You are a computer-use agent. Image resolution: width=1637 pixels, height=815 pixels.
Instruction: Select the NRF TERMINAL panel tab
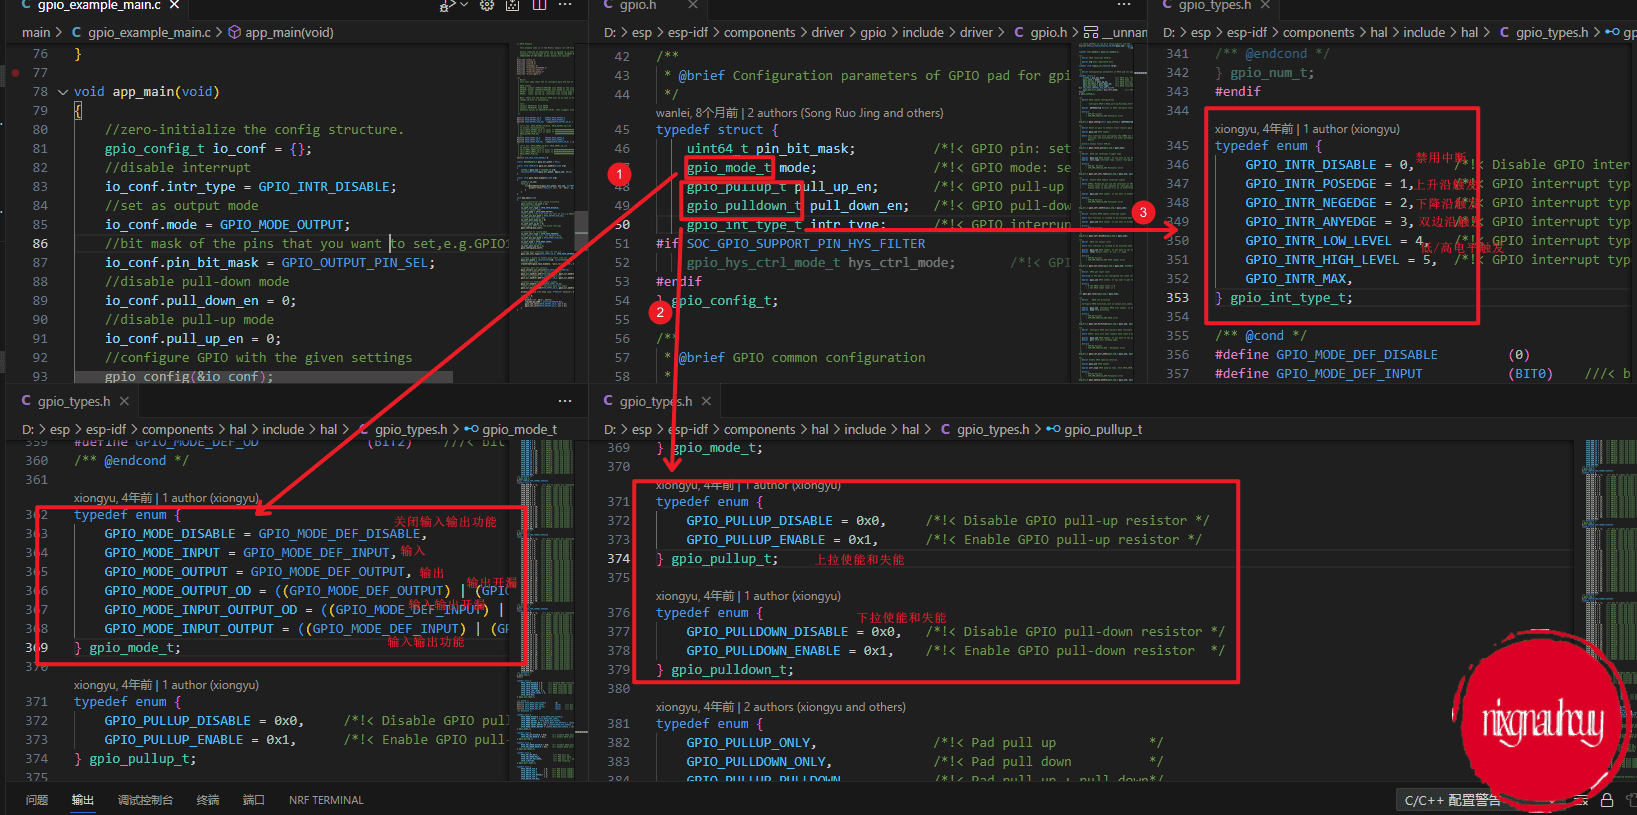tap(326, 800)
